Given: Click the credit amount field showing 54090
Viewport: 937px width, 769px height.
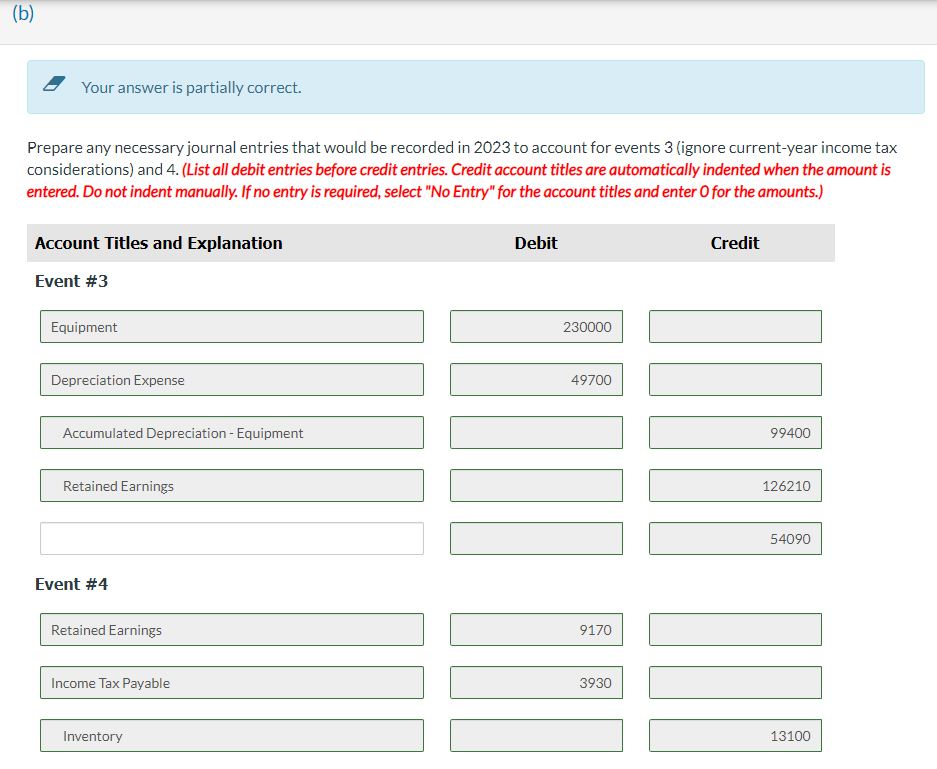Looking at the screenshot, I should [735, 538].
